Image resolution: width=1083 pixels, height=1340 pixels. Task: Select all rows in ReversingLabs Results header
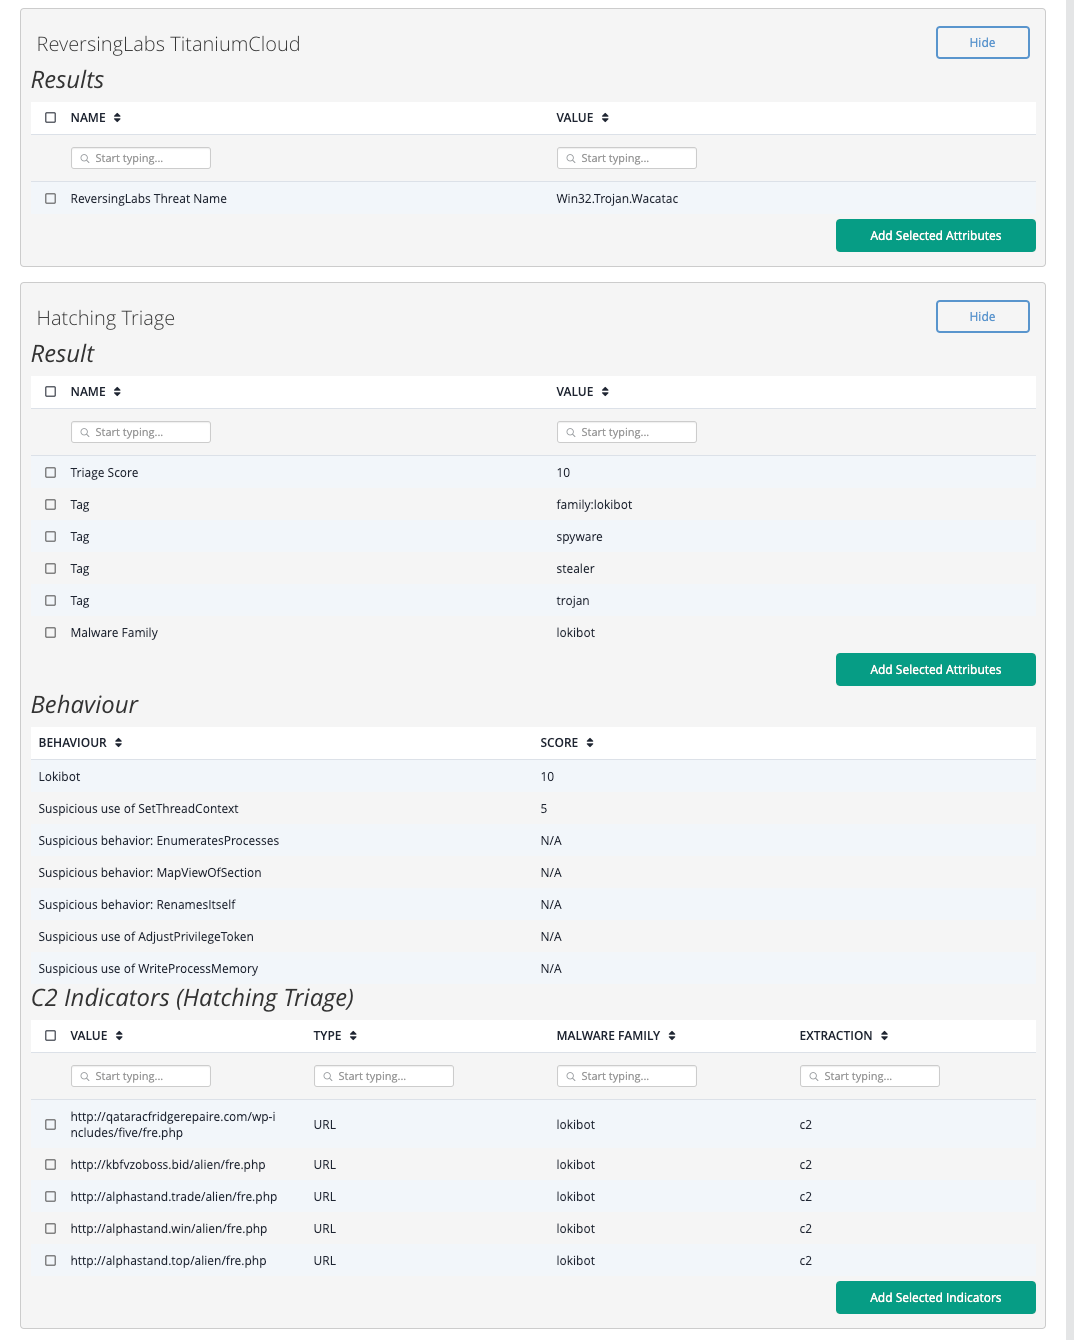[51, 118]
